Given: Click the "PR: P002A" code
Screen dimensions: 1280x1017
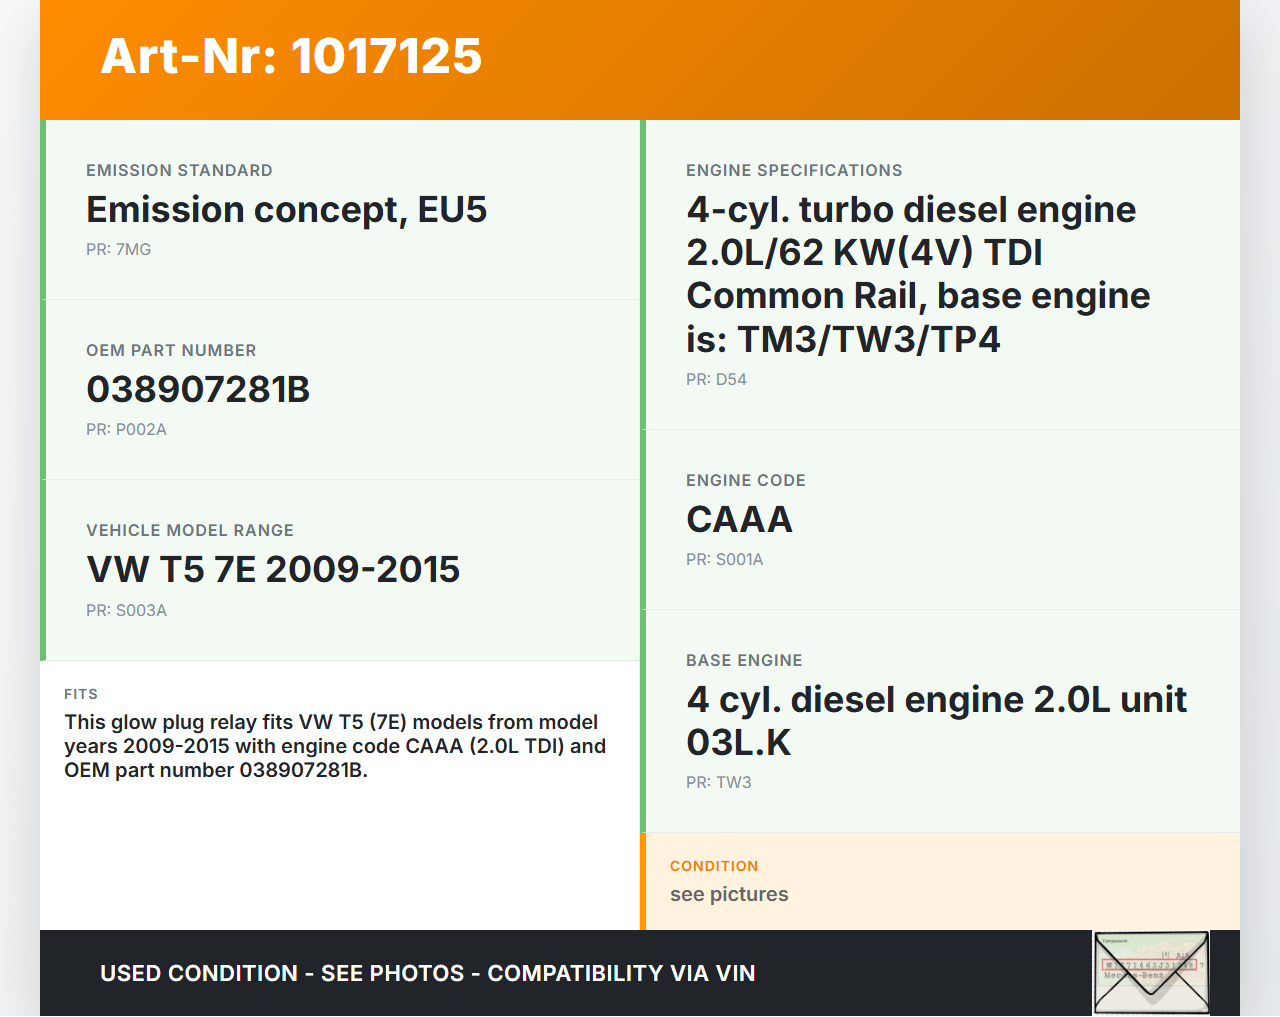Looking at the screenshot, I should (x=126, y=429).
